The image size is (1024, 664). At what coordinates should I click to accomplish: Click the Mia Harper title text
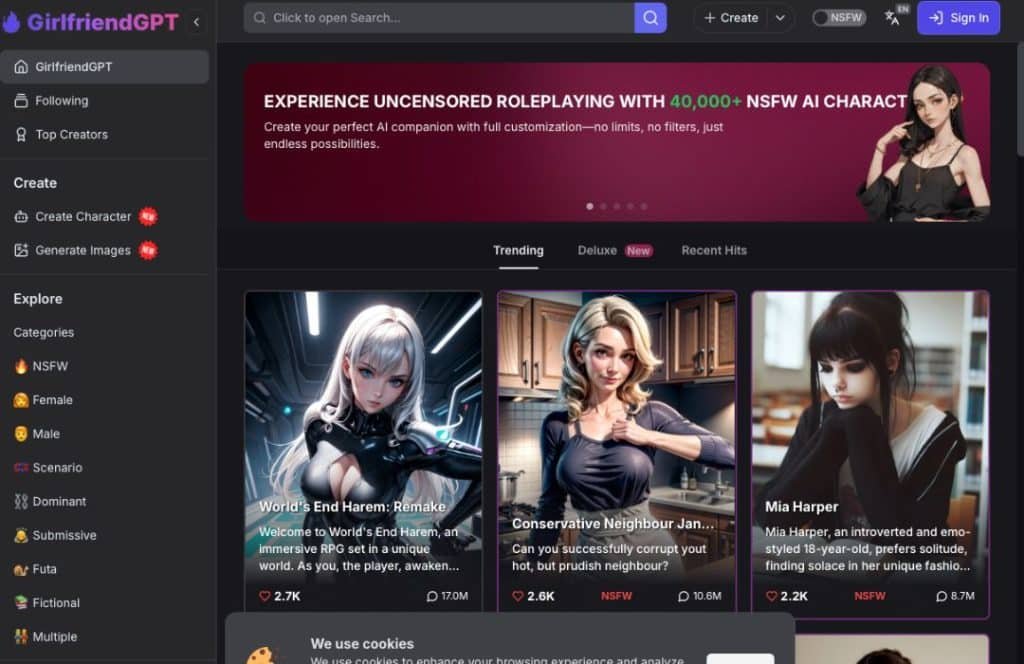pyautogui.click(x=801, y=507)
